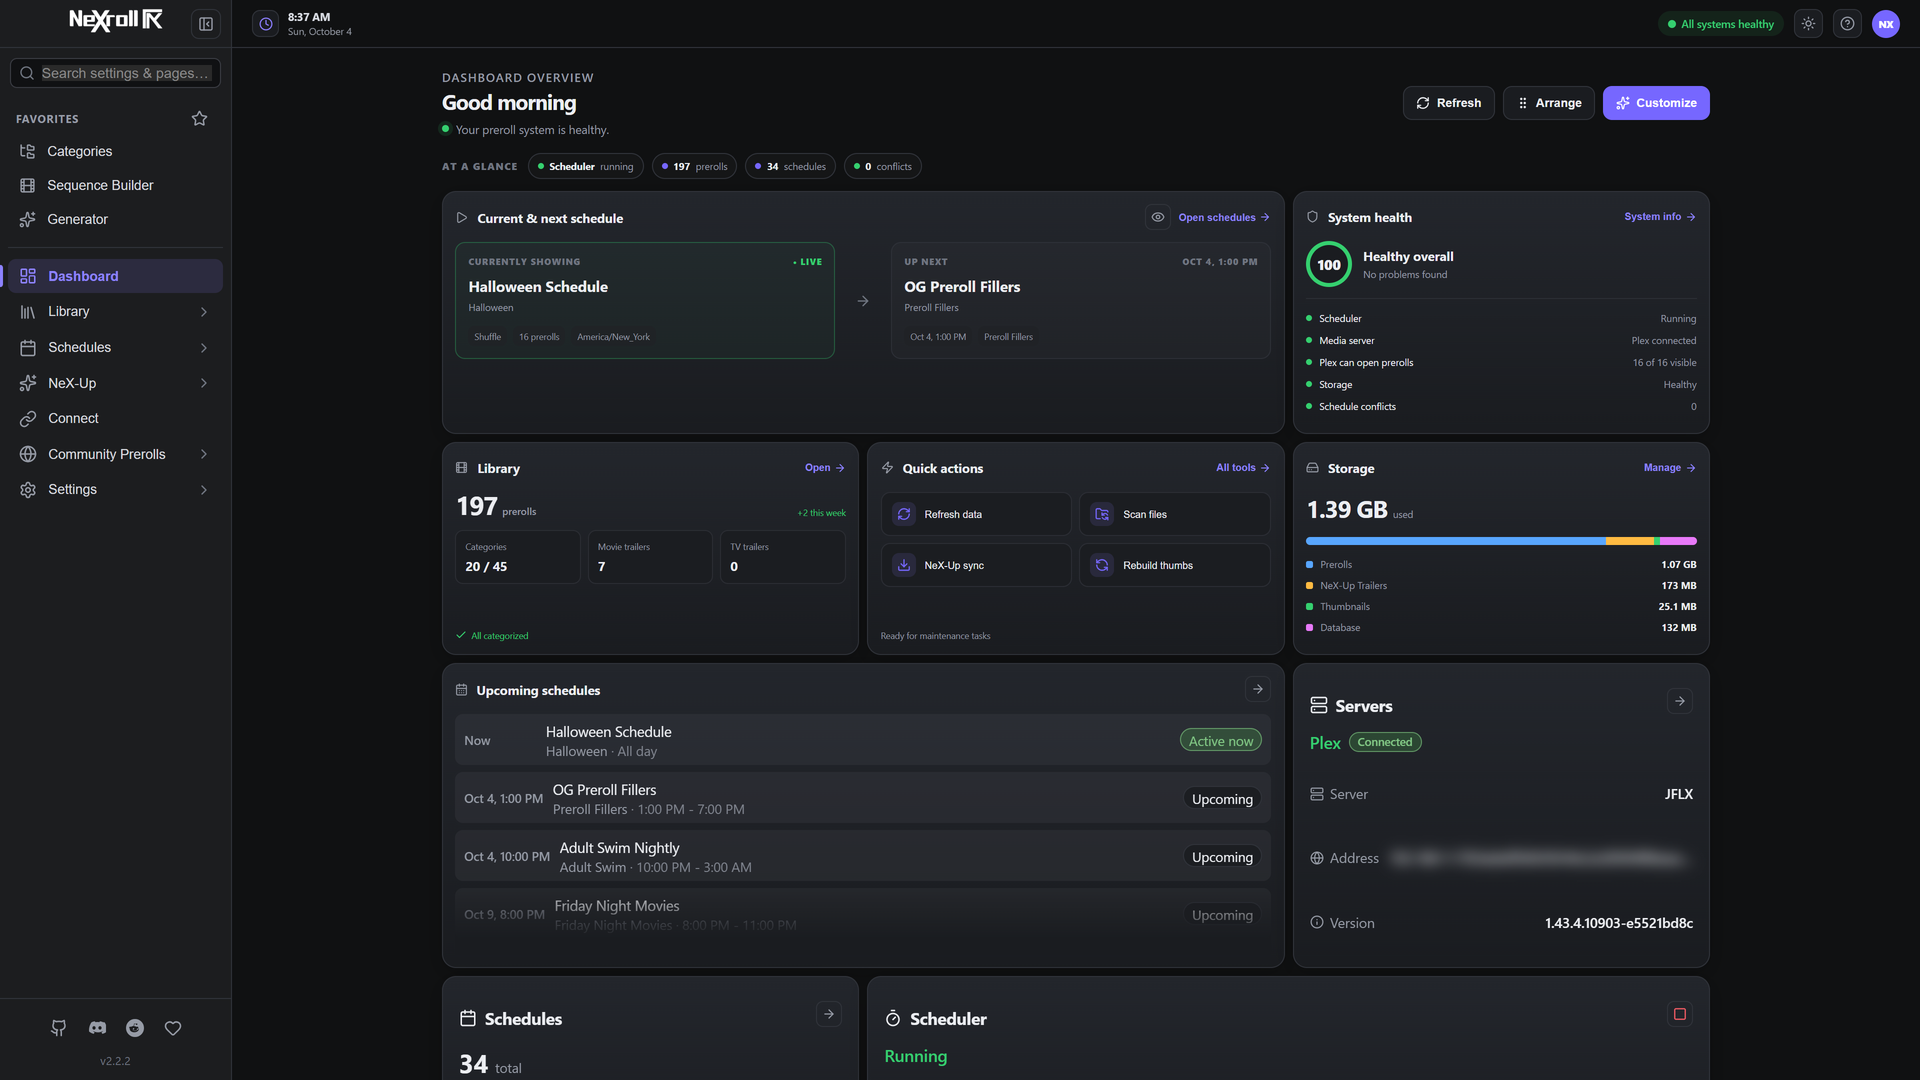Screen dimensions: 1920x1080
Task: Toggle eye icon in Current & next schedule
Action: (x=1158, y=217)
